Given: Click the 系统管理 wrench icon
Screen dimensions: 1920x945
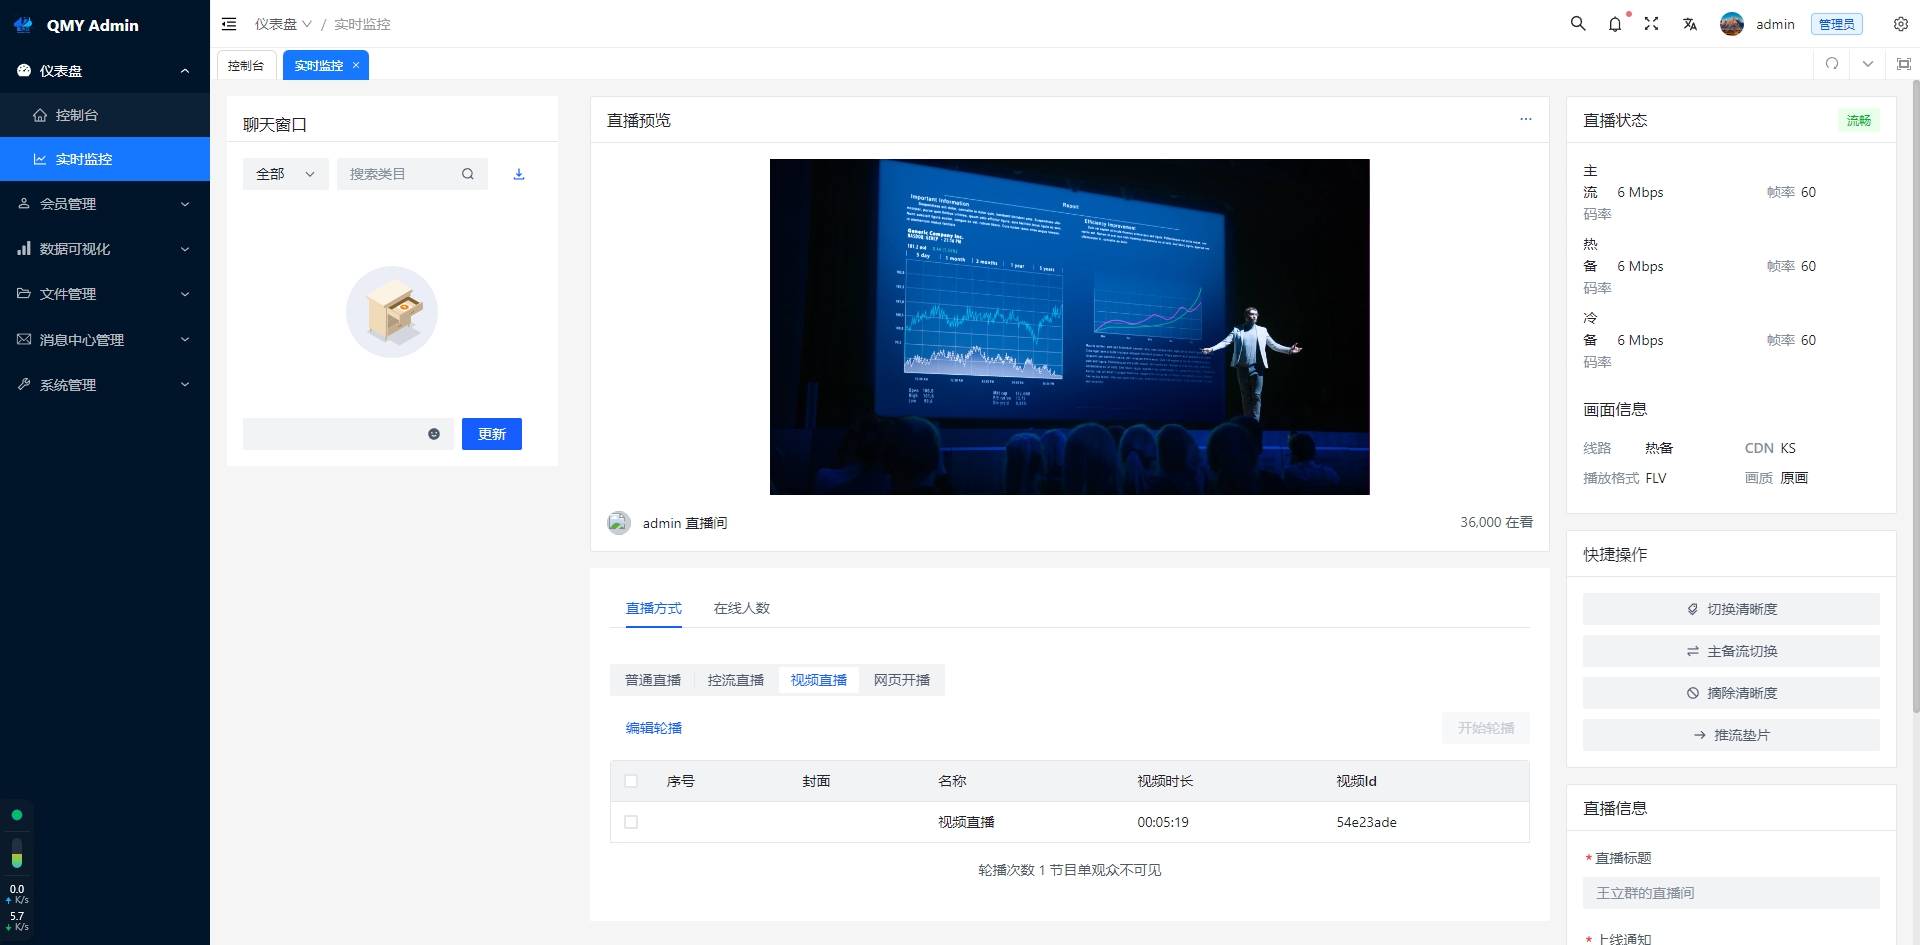Looking at the screenshot, I should coord(24,384).
